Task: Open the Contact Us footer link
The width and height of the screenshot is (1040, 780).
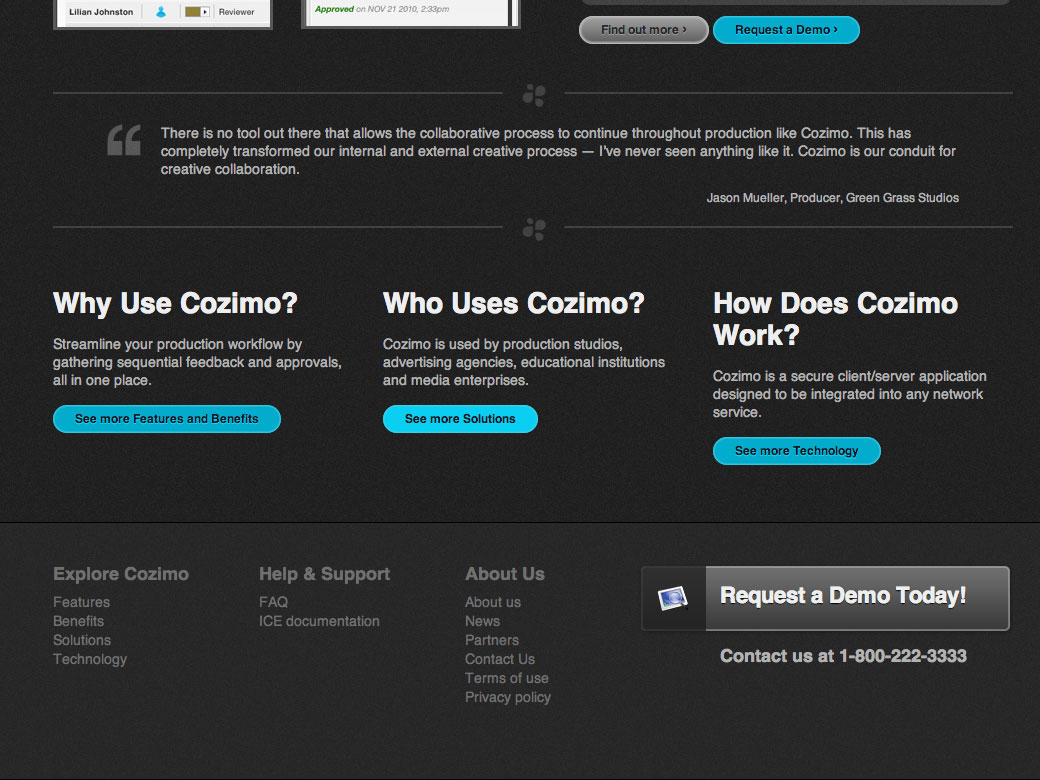Action: (x=499, y=659)
